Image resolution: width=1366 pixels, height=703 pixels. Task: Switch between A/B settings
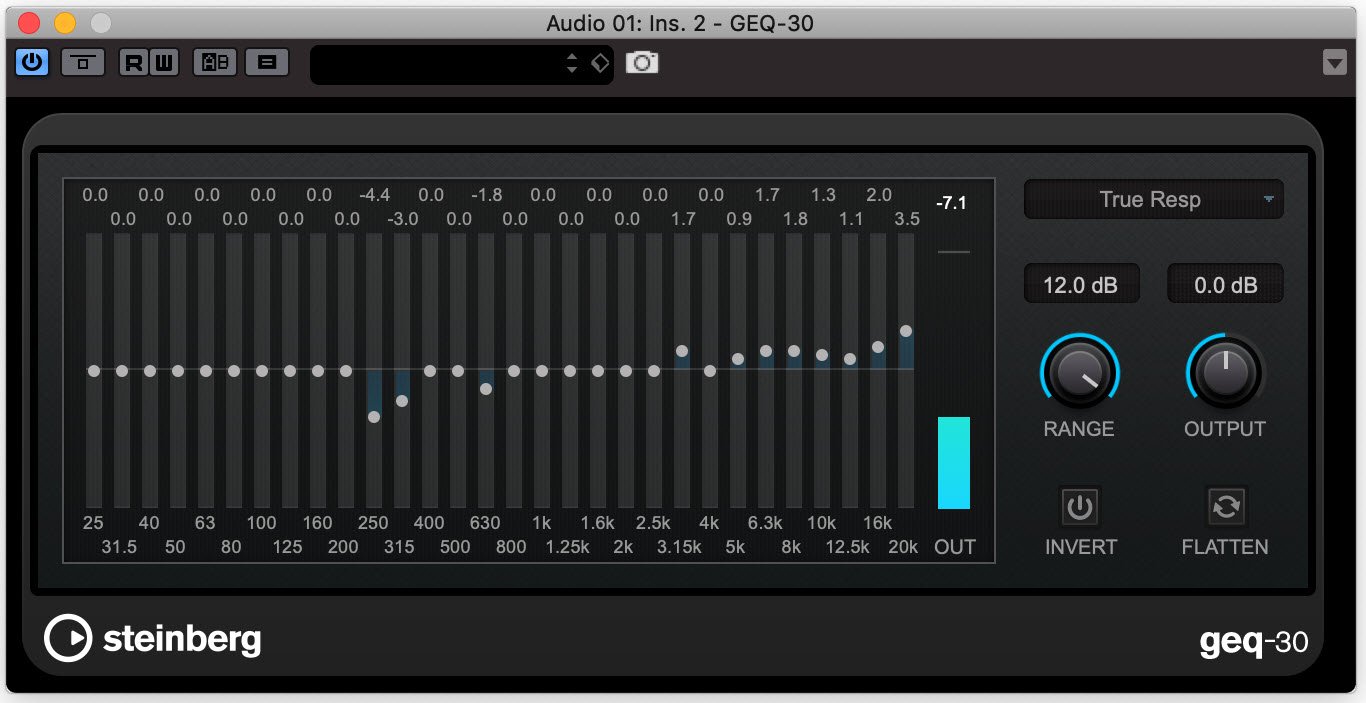[215, 63]
